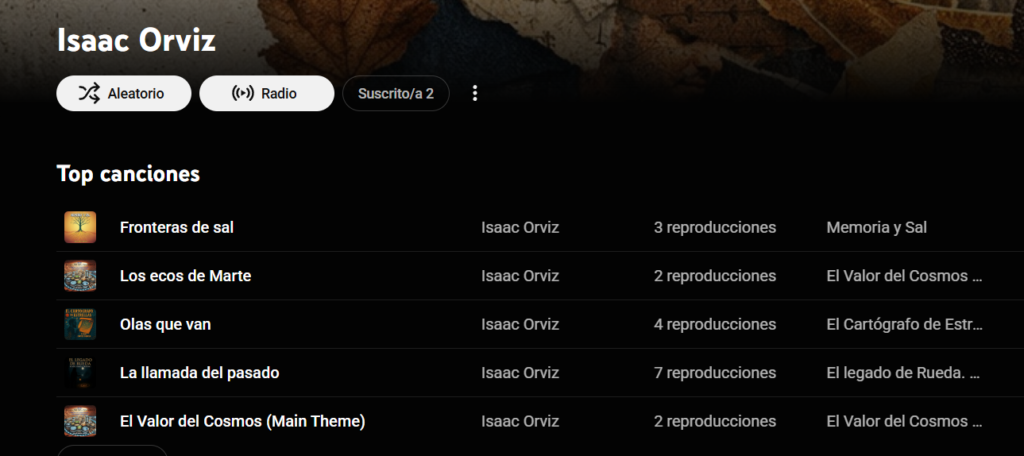
Task: Select La llamada del pasado song title
Action: [199, 373]
